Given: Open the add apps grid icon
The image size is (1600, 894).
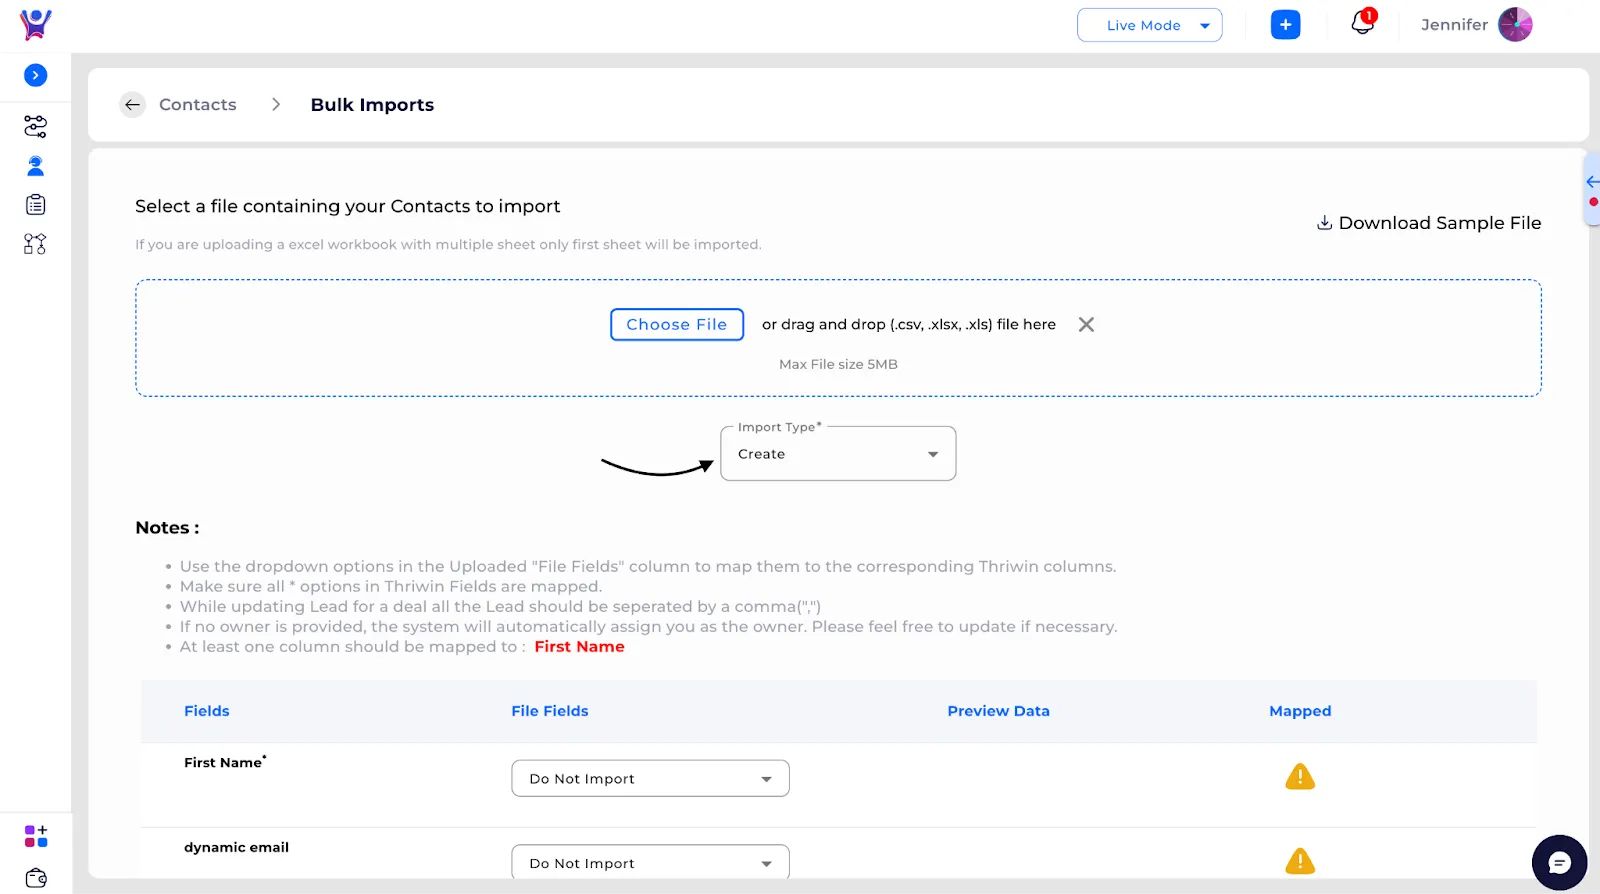Looking at the screenshot, I should (x=36, y=836).
